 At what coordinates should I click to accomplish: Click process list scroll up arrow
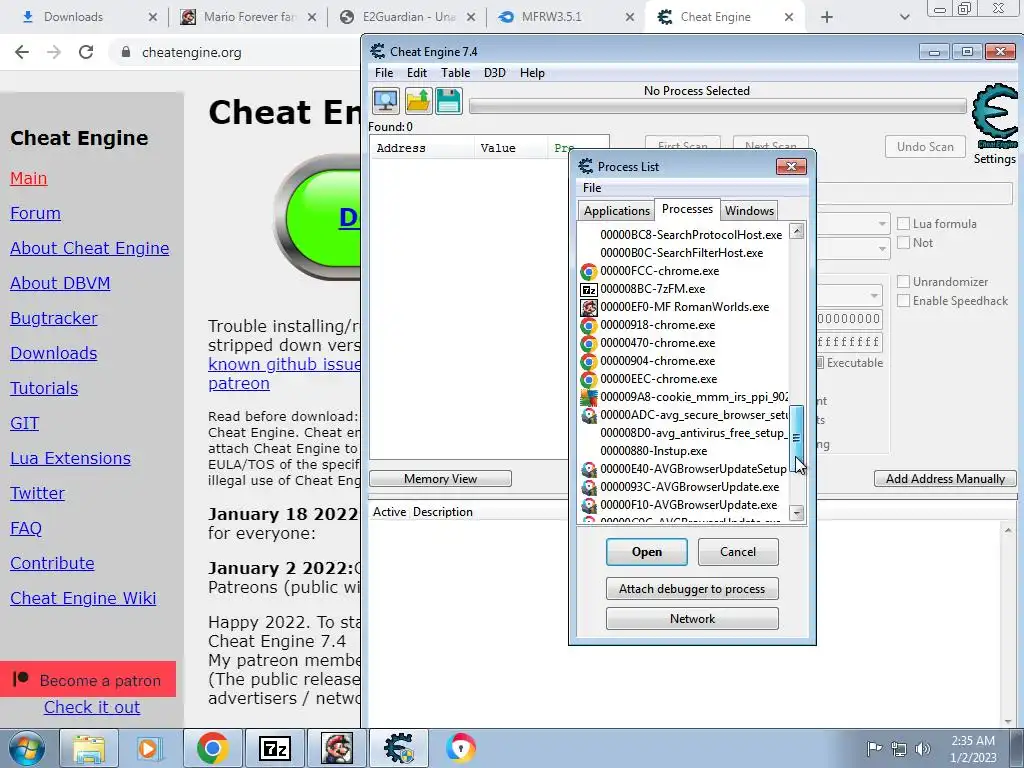796,231
